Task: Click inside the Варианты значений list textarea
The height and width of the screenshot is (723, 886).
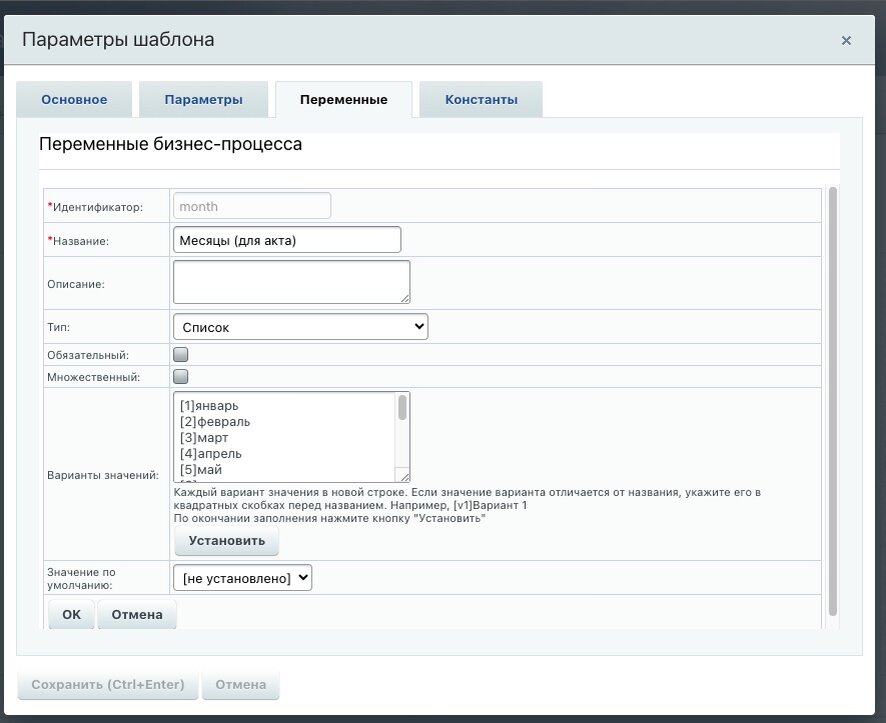Action: 284,437
